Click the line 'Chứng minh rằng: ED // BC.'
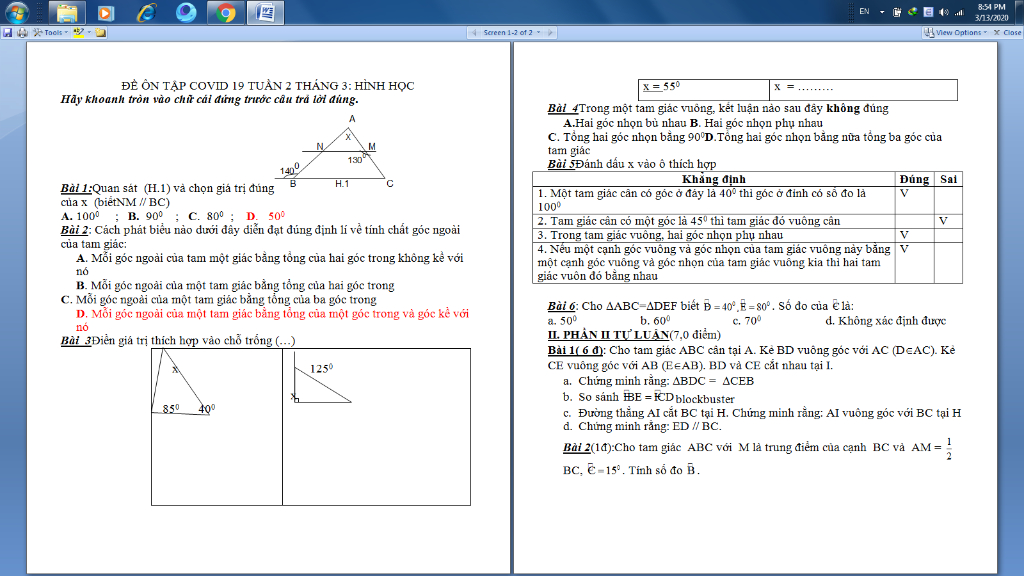Viewport: 1024px width, 576px height. tap(650, 426)
